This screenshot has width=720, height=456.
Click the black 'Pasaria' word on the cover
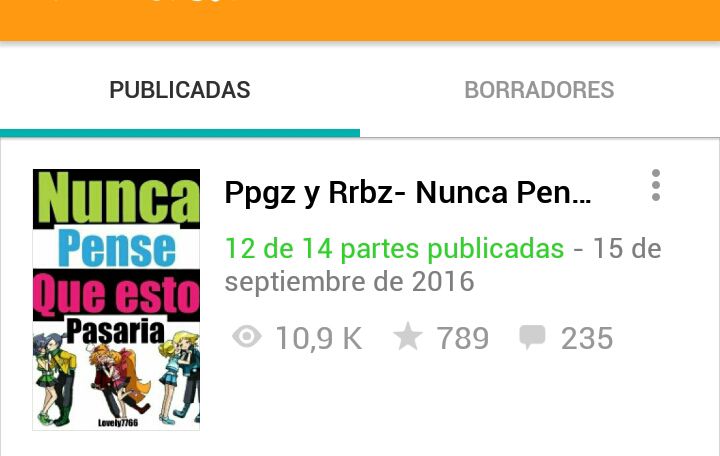point(115,331)
